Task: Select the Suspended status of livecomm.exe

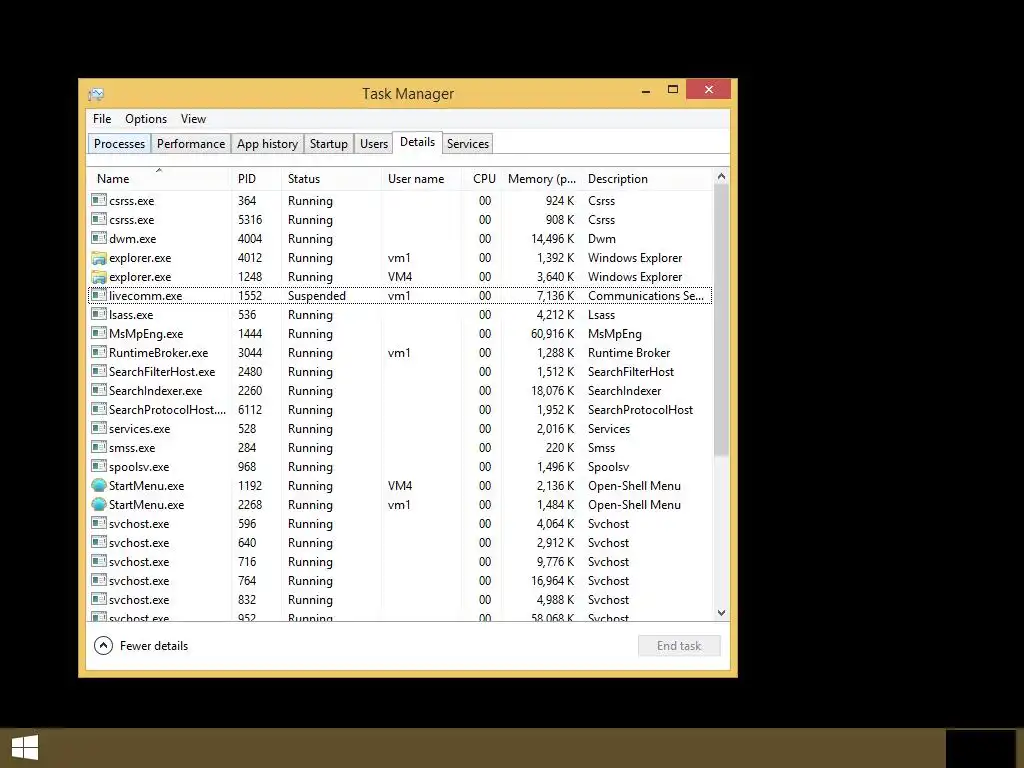Action: 317,296
